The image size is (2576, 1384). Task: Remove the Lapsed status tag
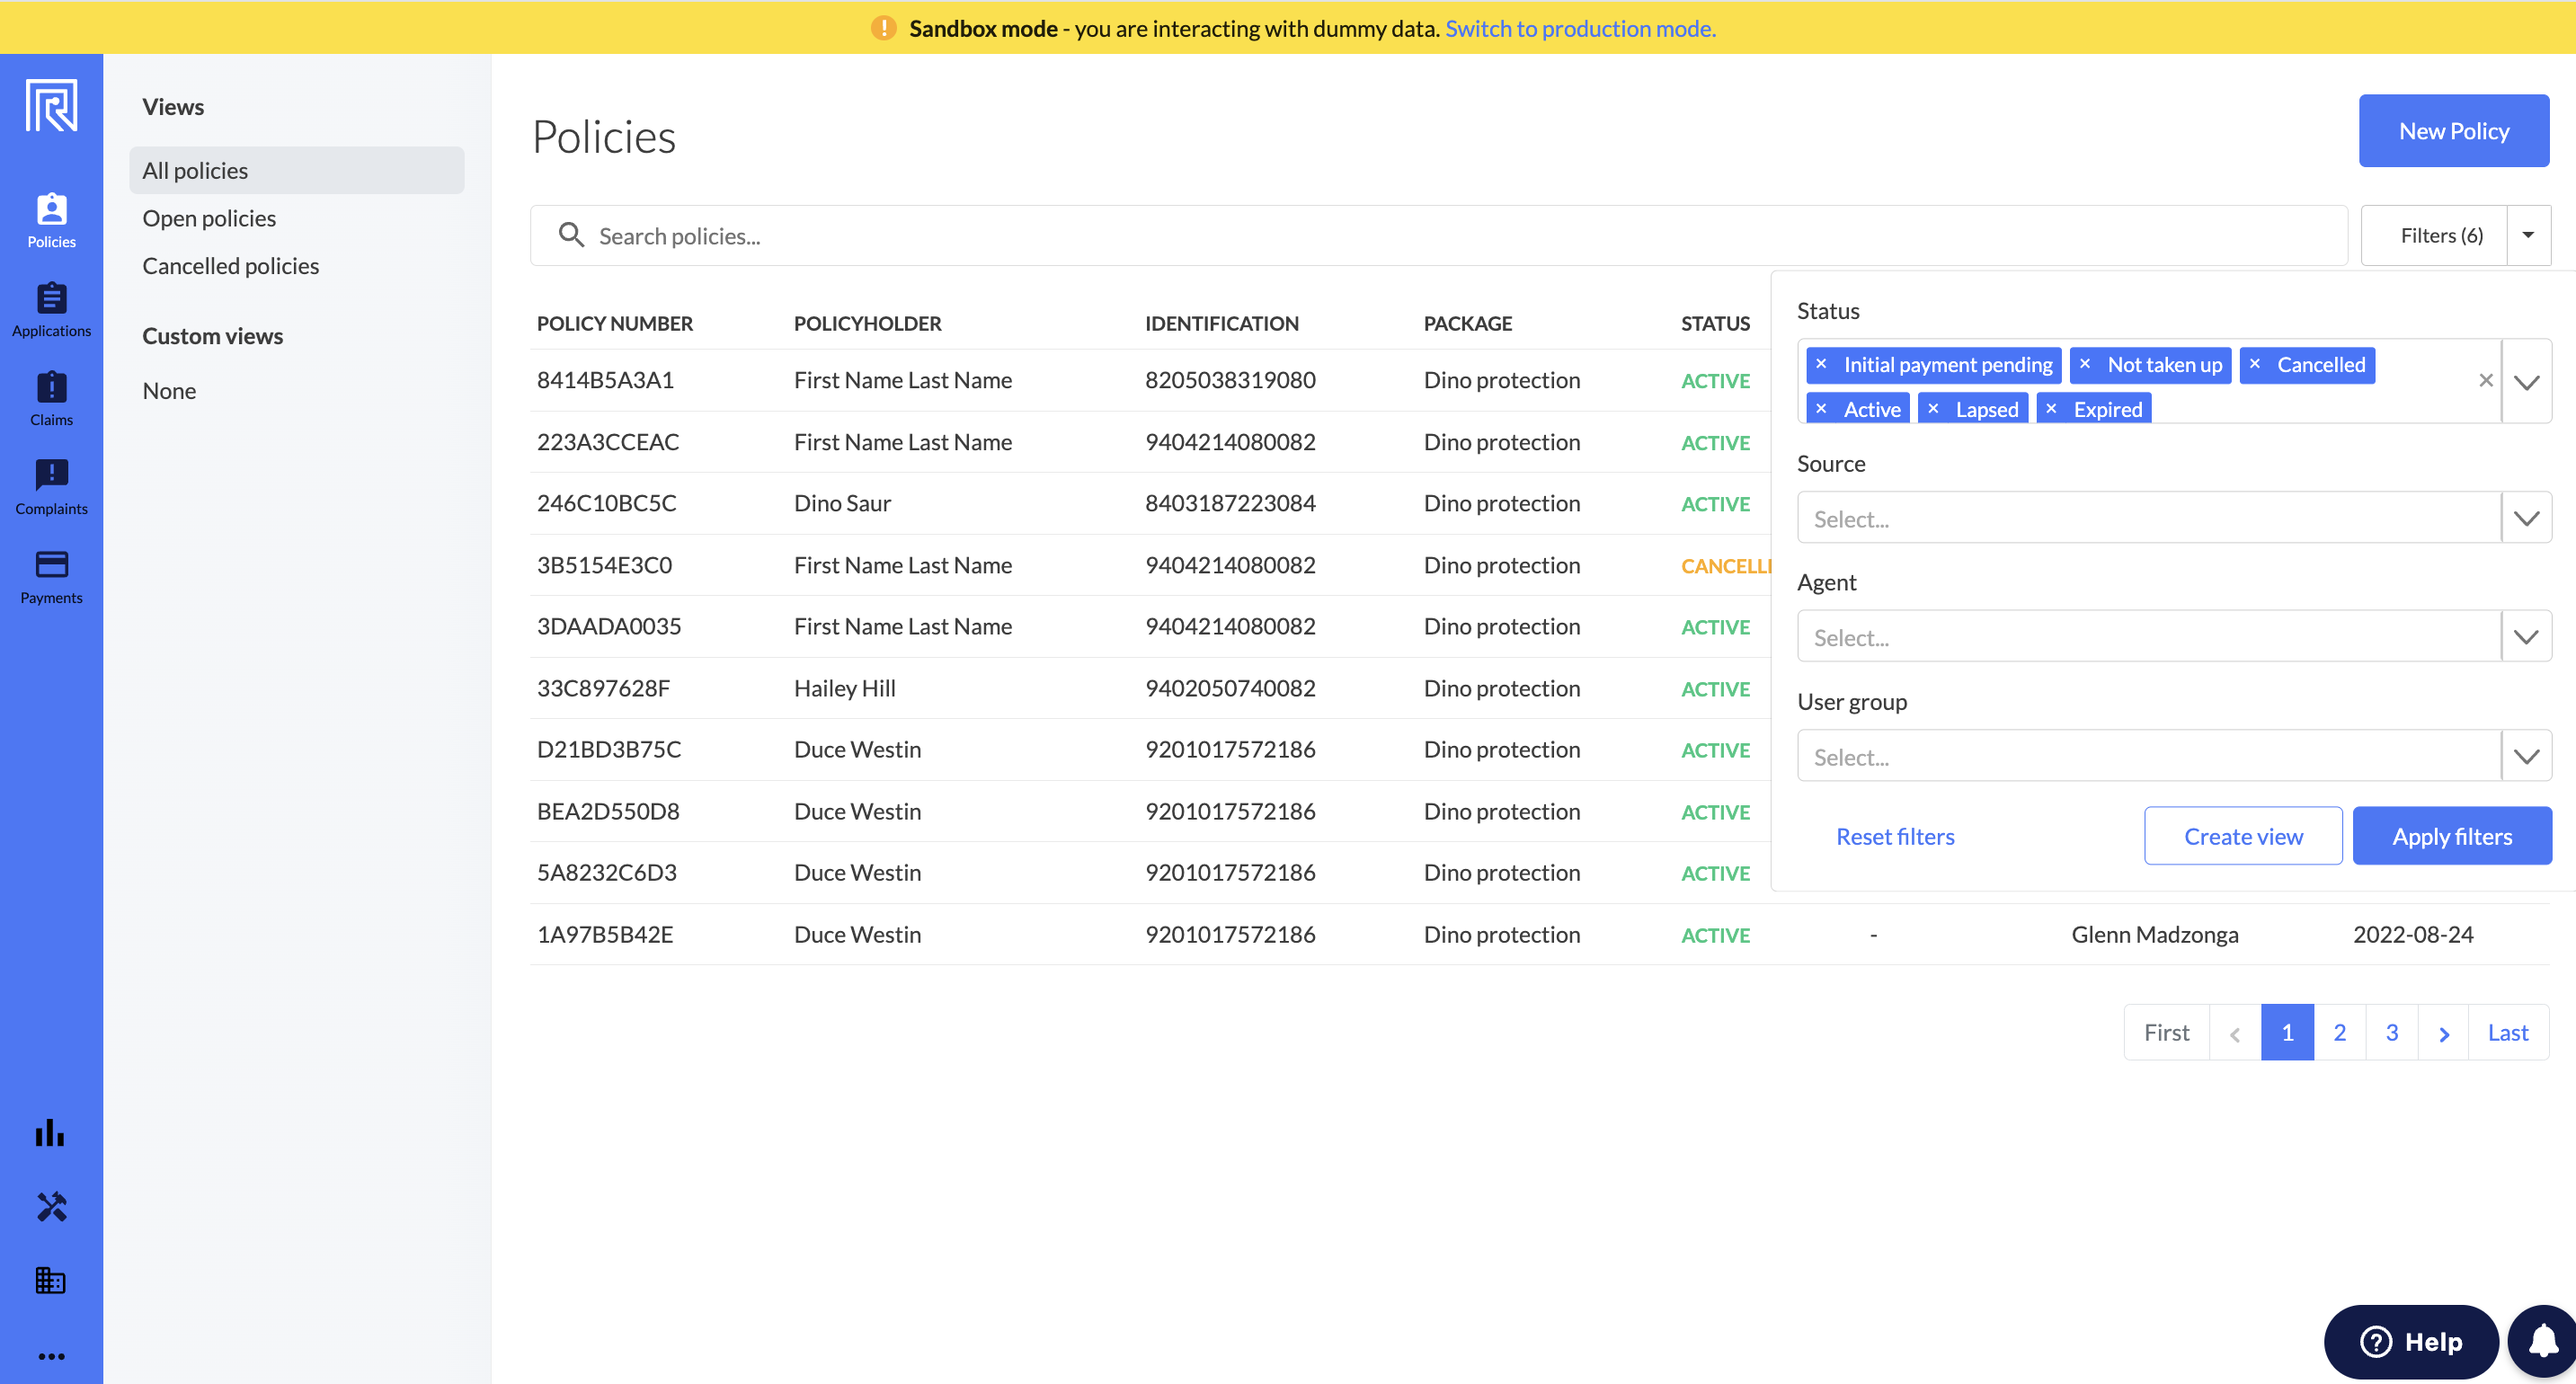[1933, 409]
